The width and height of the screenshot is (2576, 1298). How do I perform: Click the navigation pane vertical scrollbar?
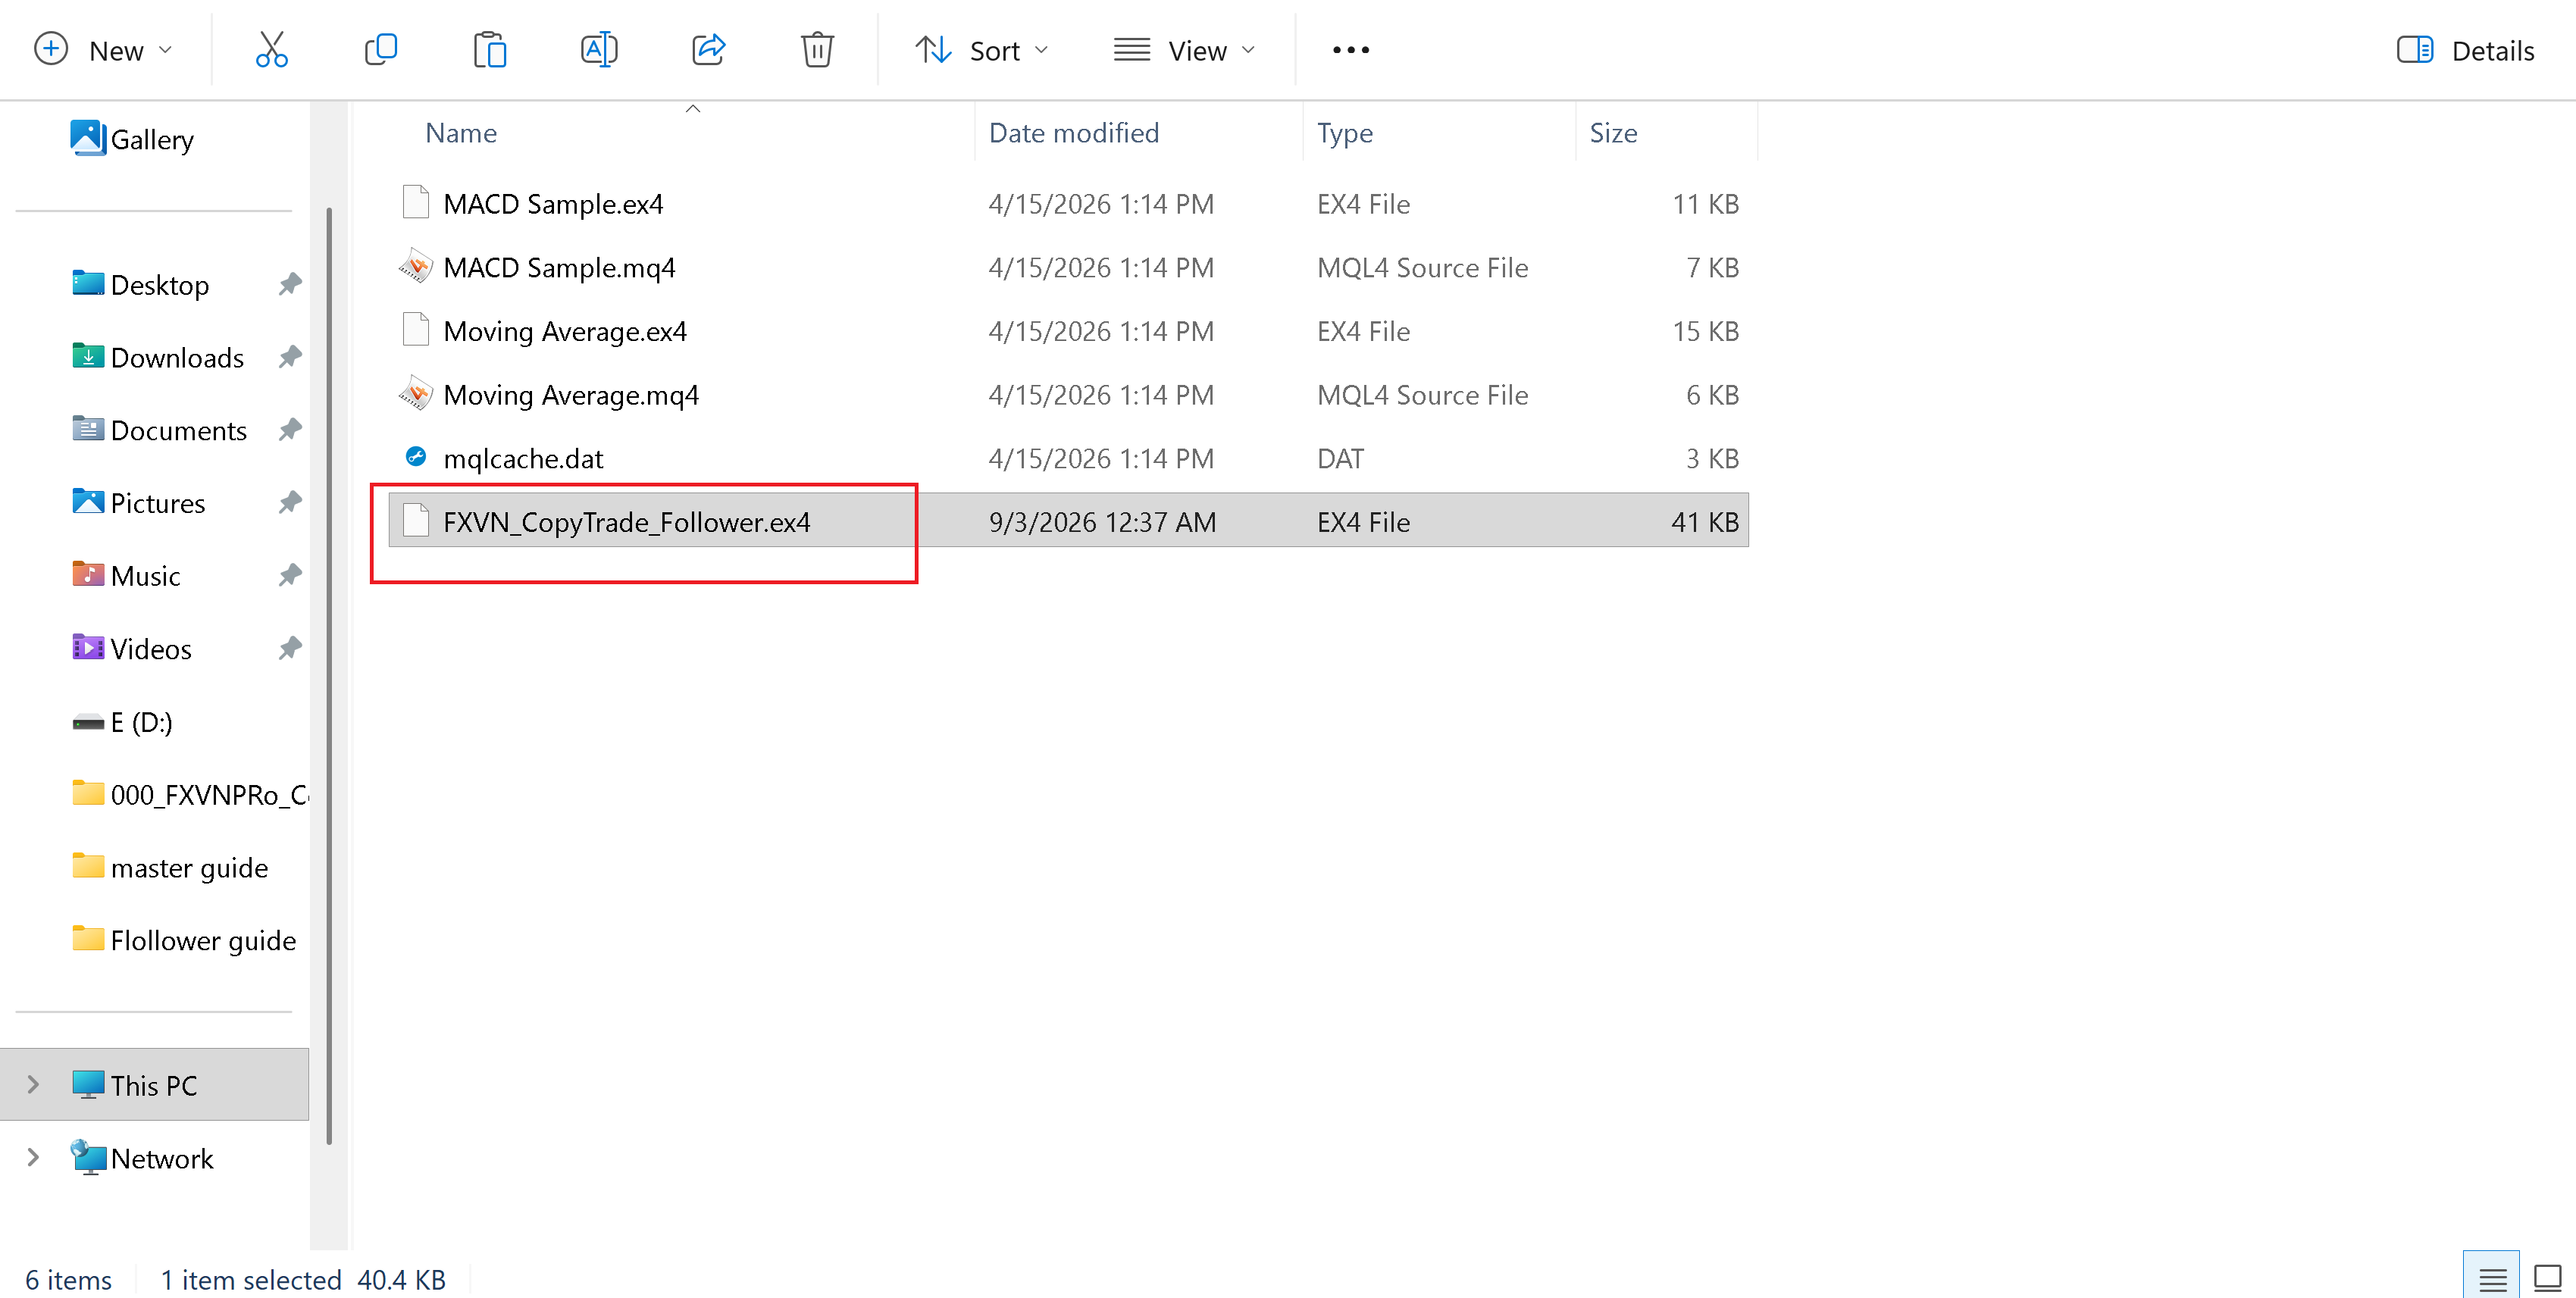(x=329, y=675)
